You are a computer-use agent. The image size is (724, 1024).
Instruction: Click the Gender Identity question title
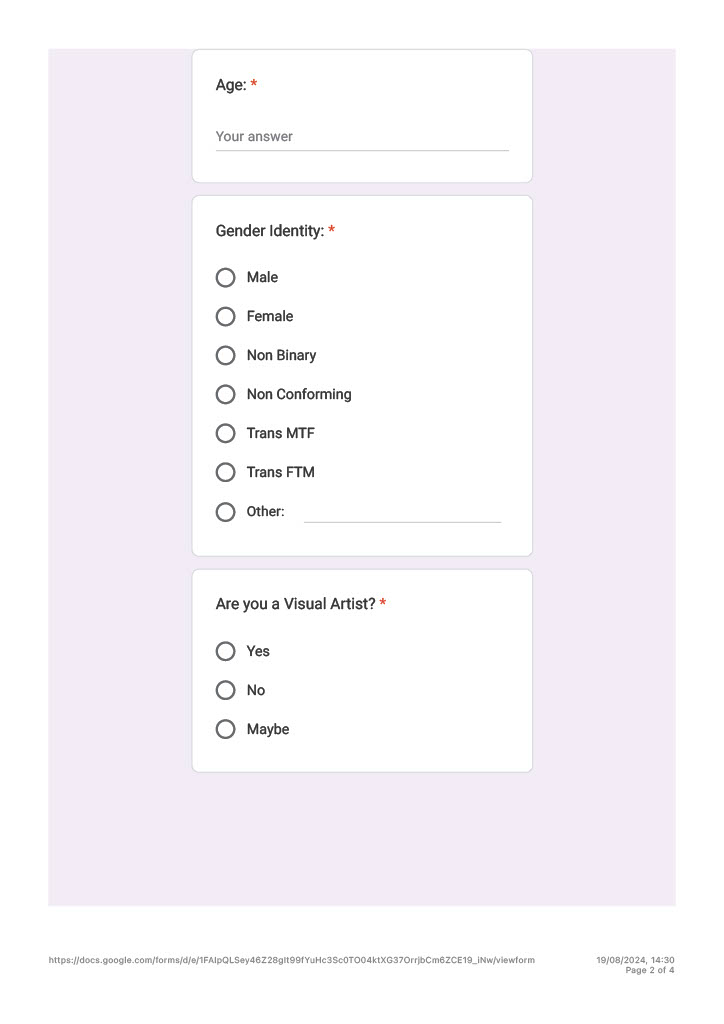270,231
